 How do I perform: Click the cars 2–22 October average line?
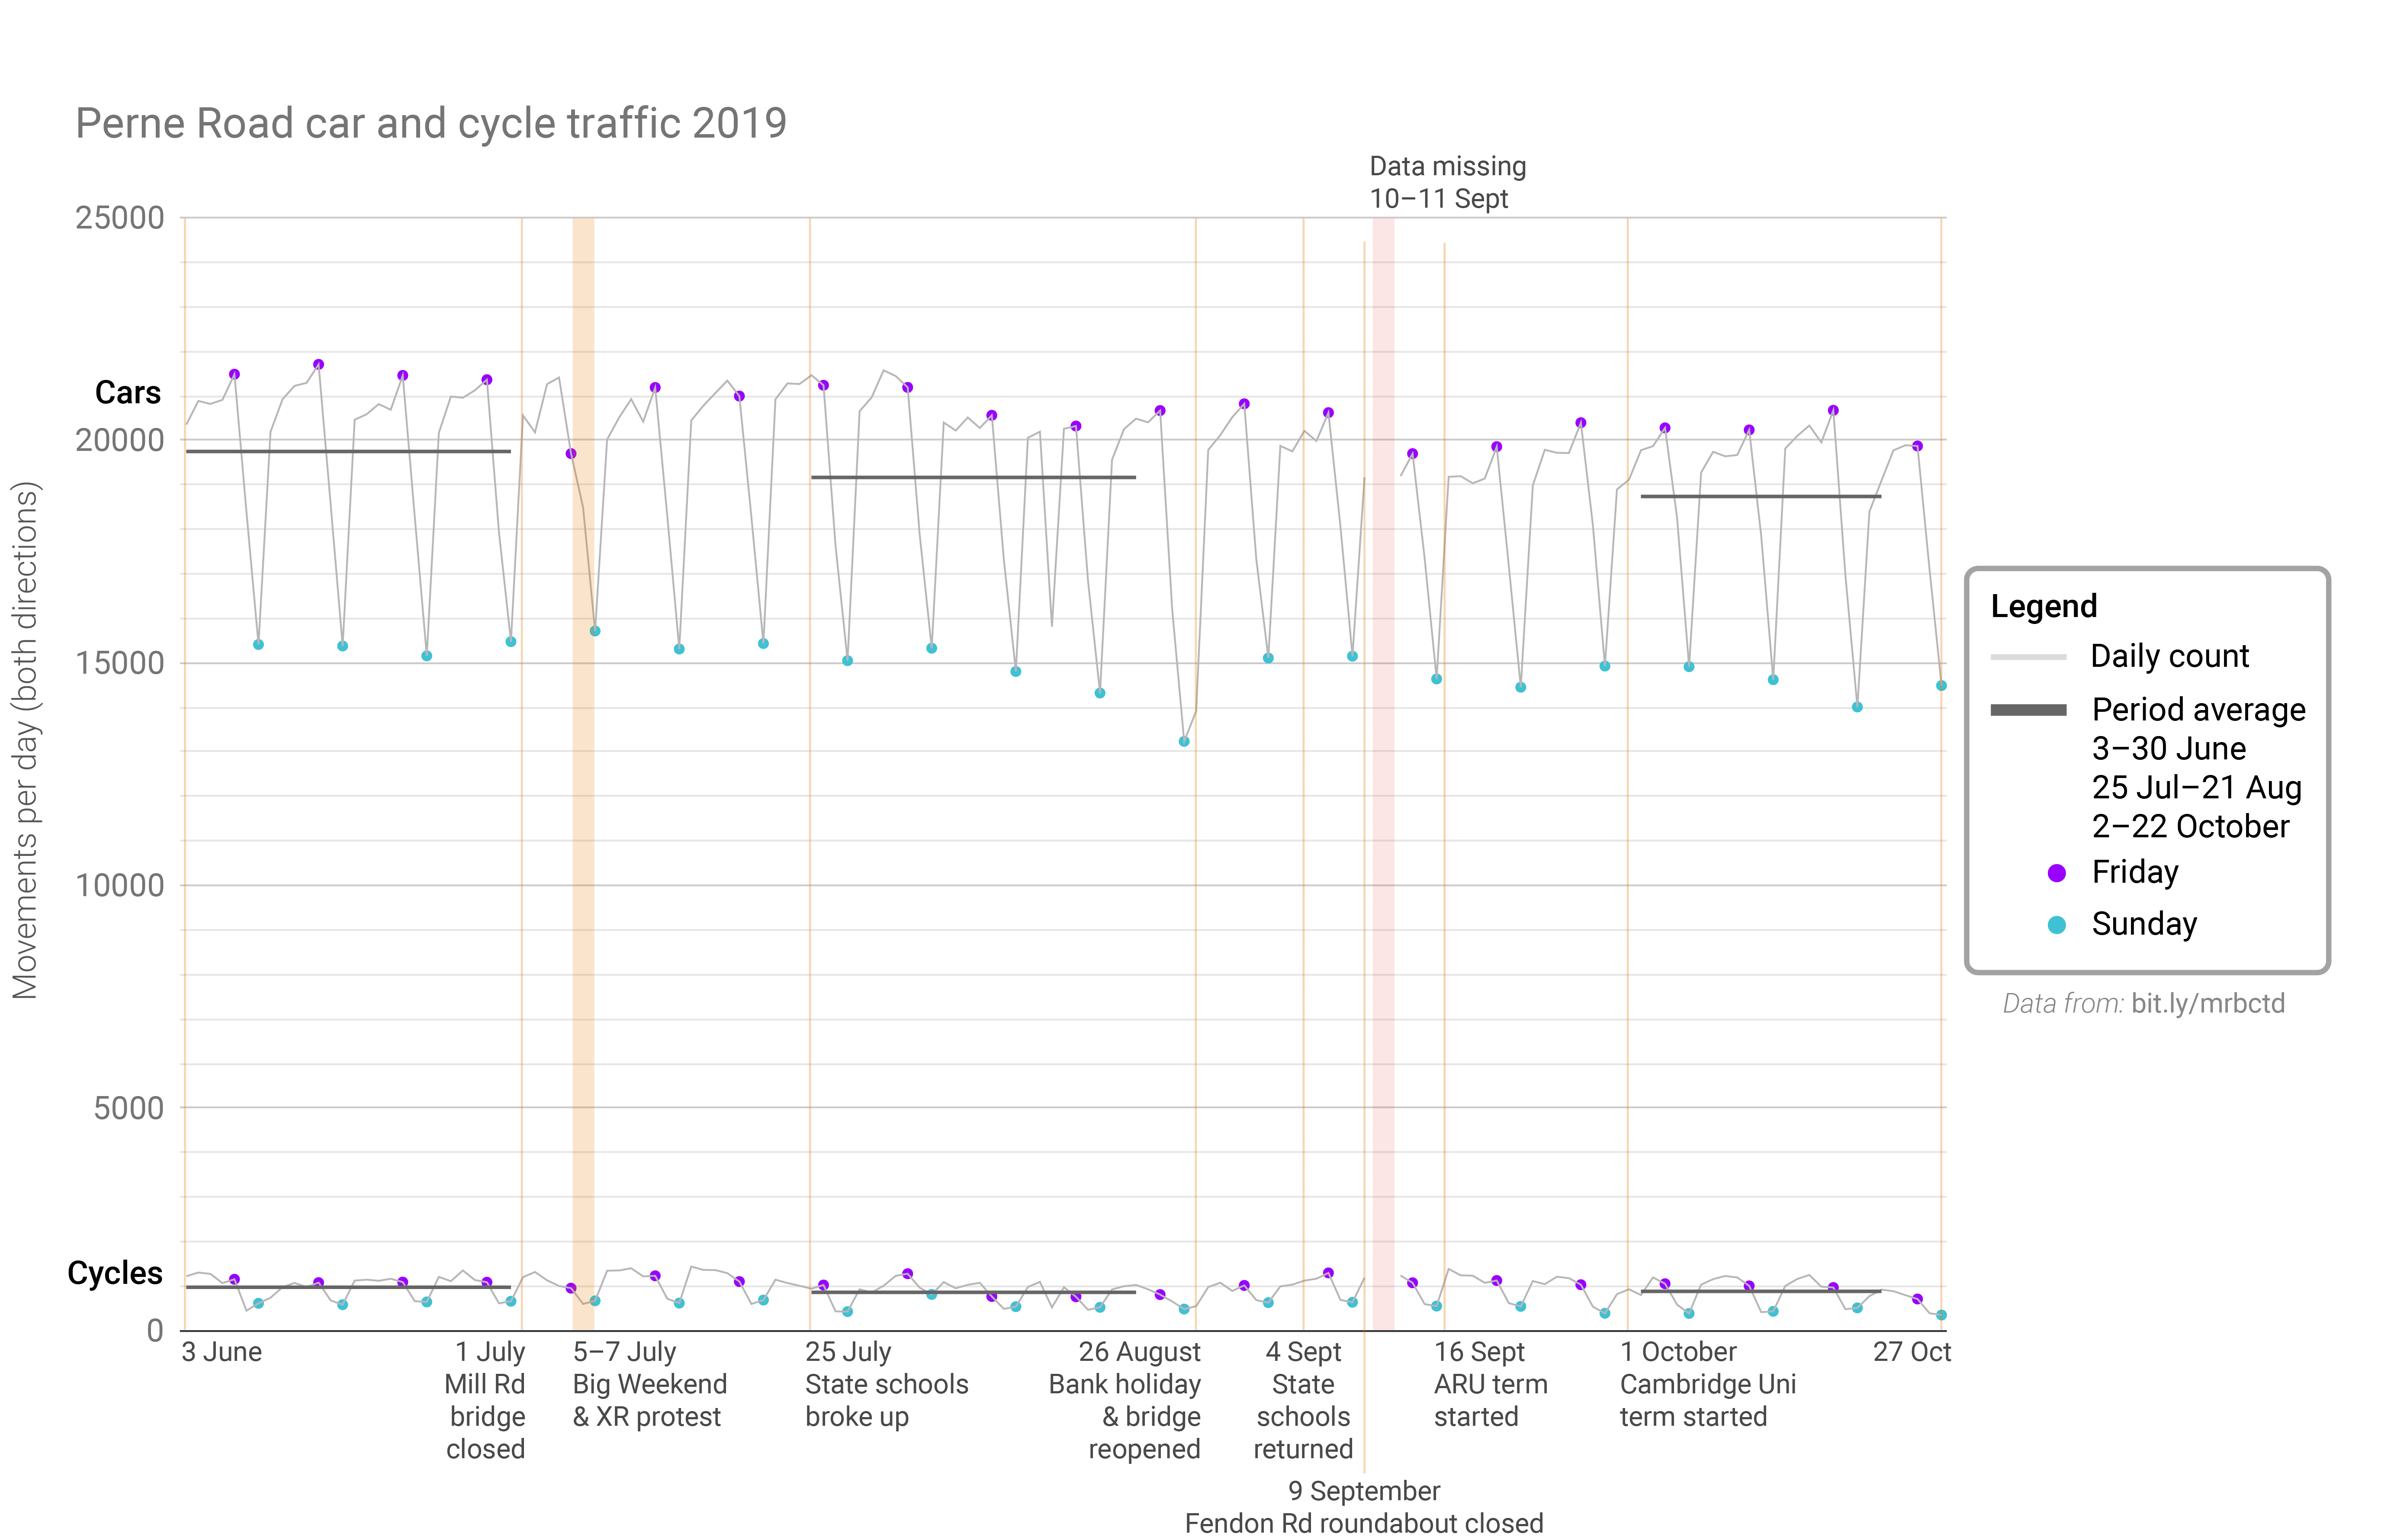pos(1760,496)
